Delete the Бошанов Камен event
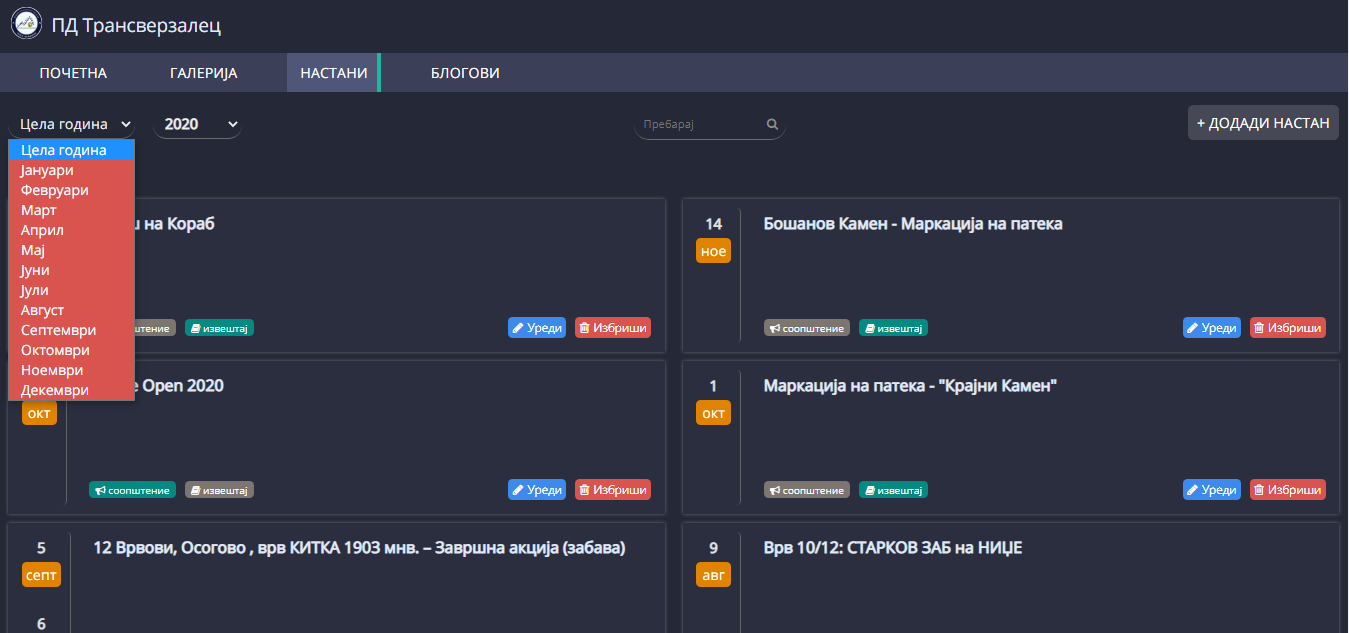The image size is (1349, 633). [x=1287, y=328]
